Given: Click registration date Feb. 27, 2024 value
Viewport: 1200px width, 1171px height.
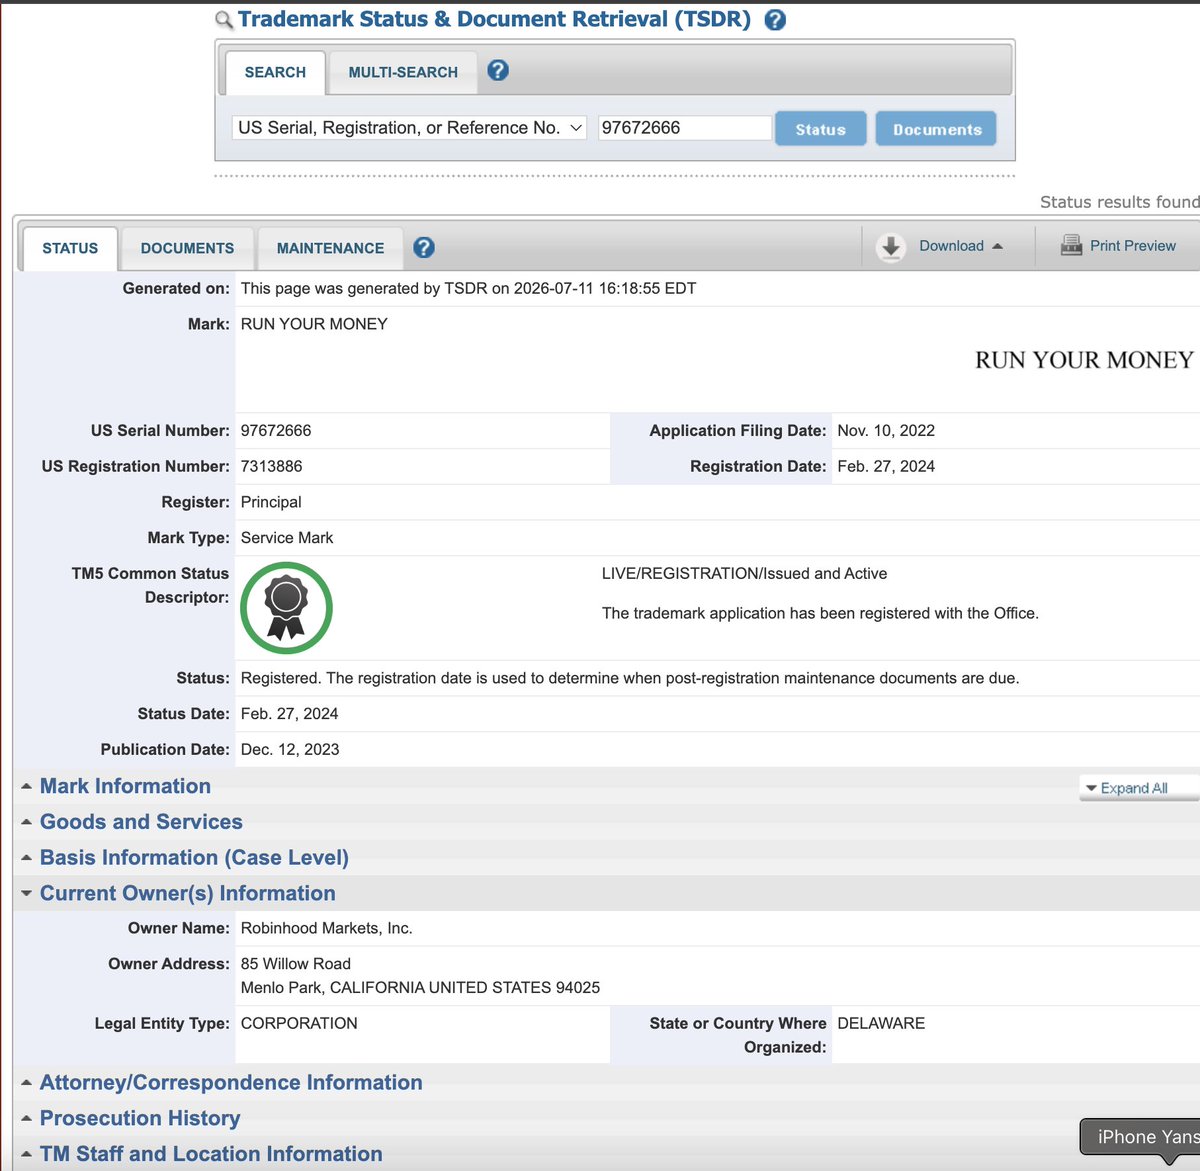Looking at the screenshot, I should (886, 467).
